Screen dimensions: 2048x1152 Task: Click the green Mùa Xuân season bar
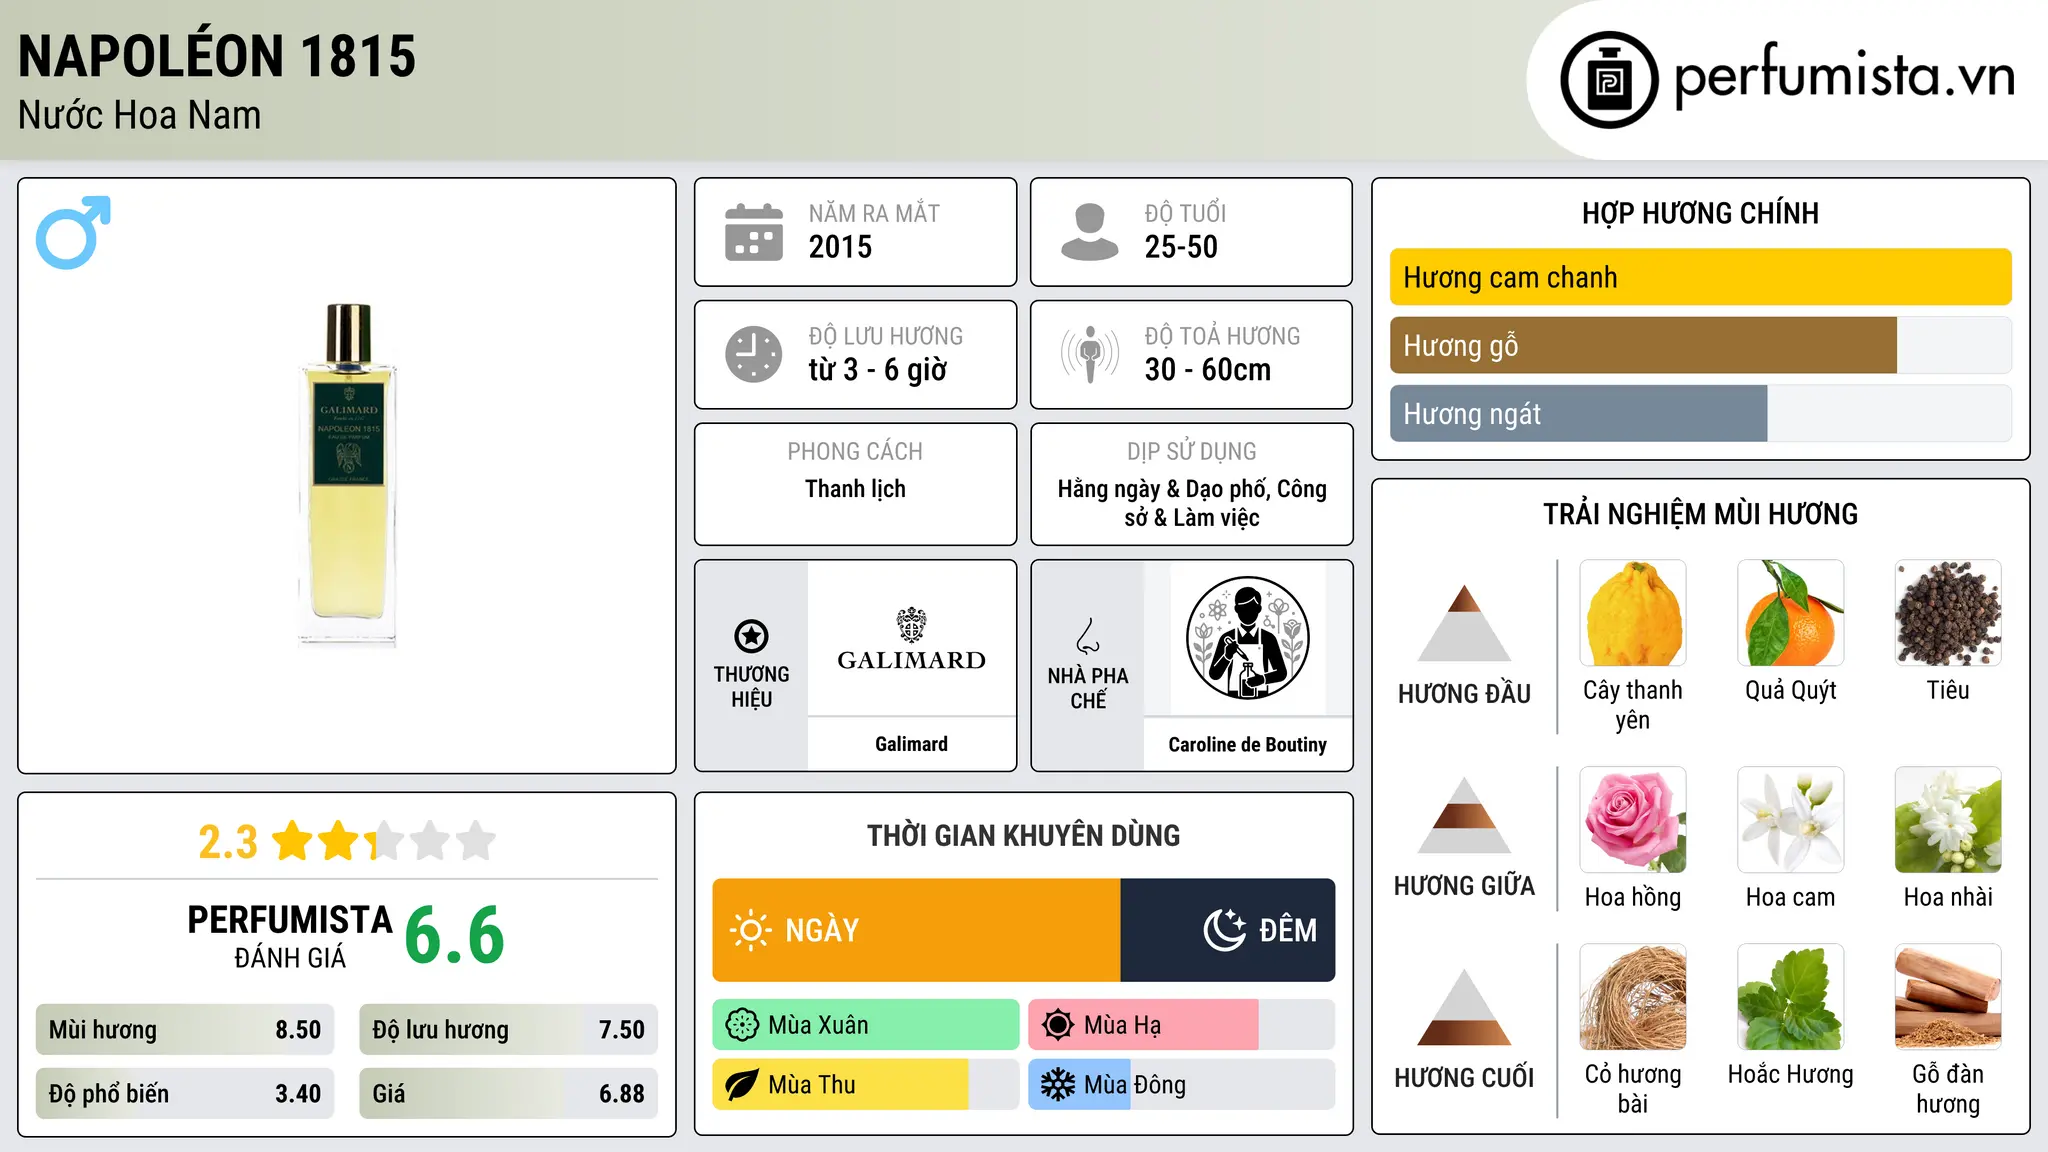866,1025
